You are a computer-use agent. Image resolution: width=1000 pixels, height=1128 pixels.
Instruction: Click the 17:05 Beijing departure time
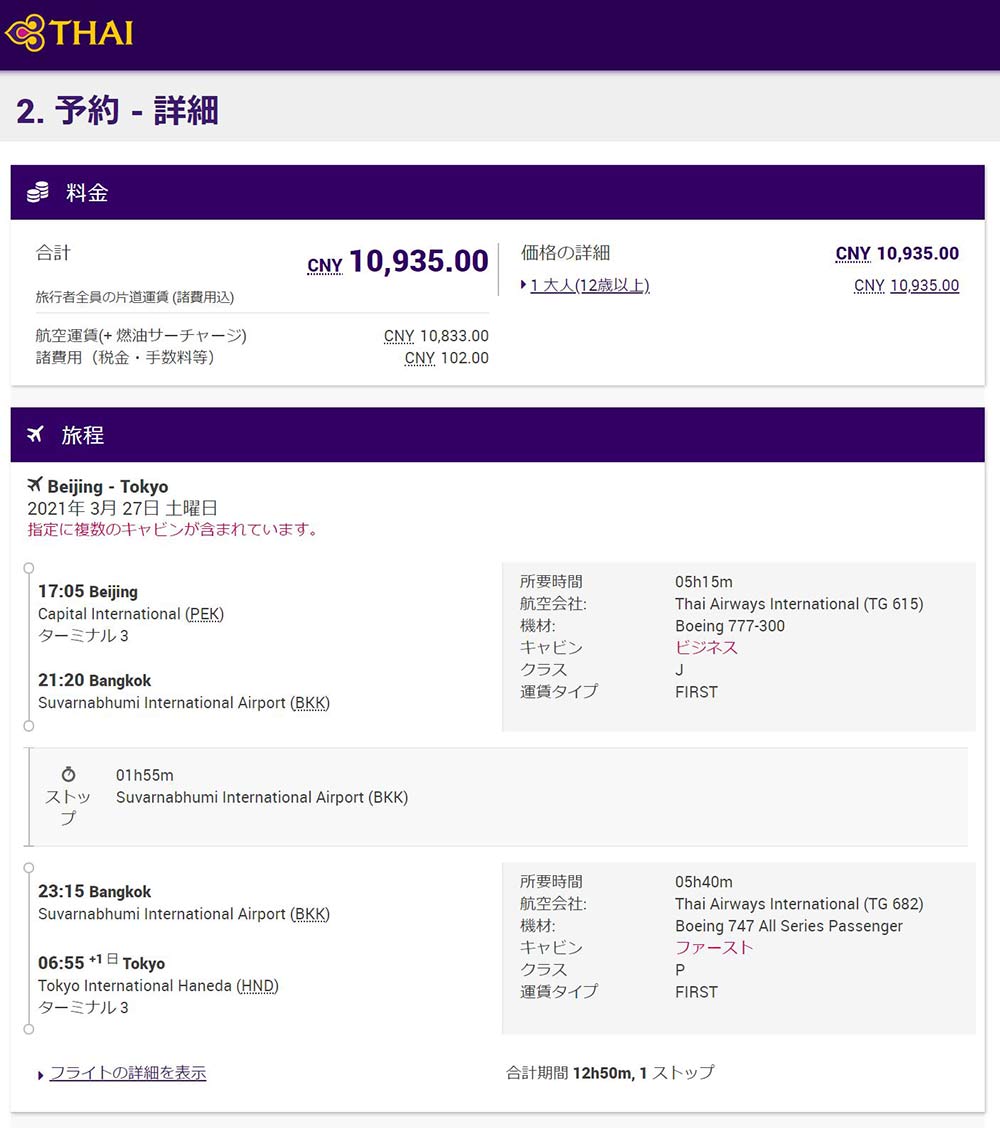pos(88,591)
